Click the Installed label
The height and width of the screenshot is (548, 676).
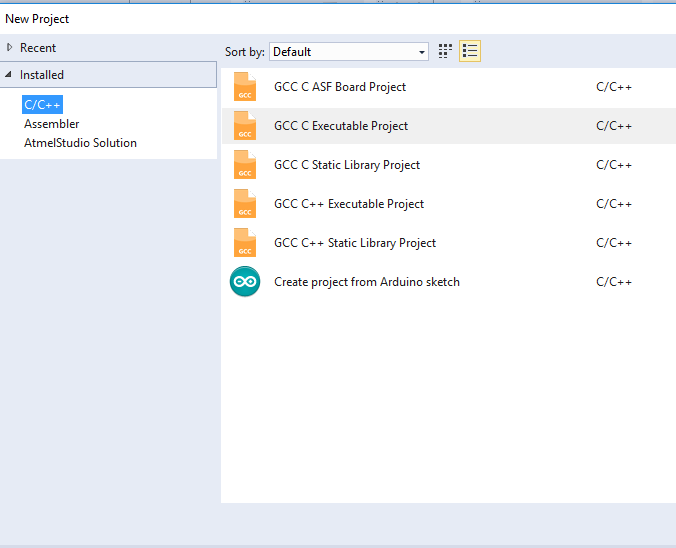[42, 75]
